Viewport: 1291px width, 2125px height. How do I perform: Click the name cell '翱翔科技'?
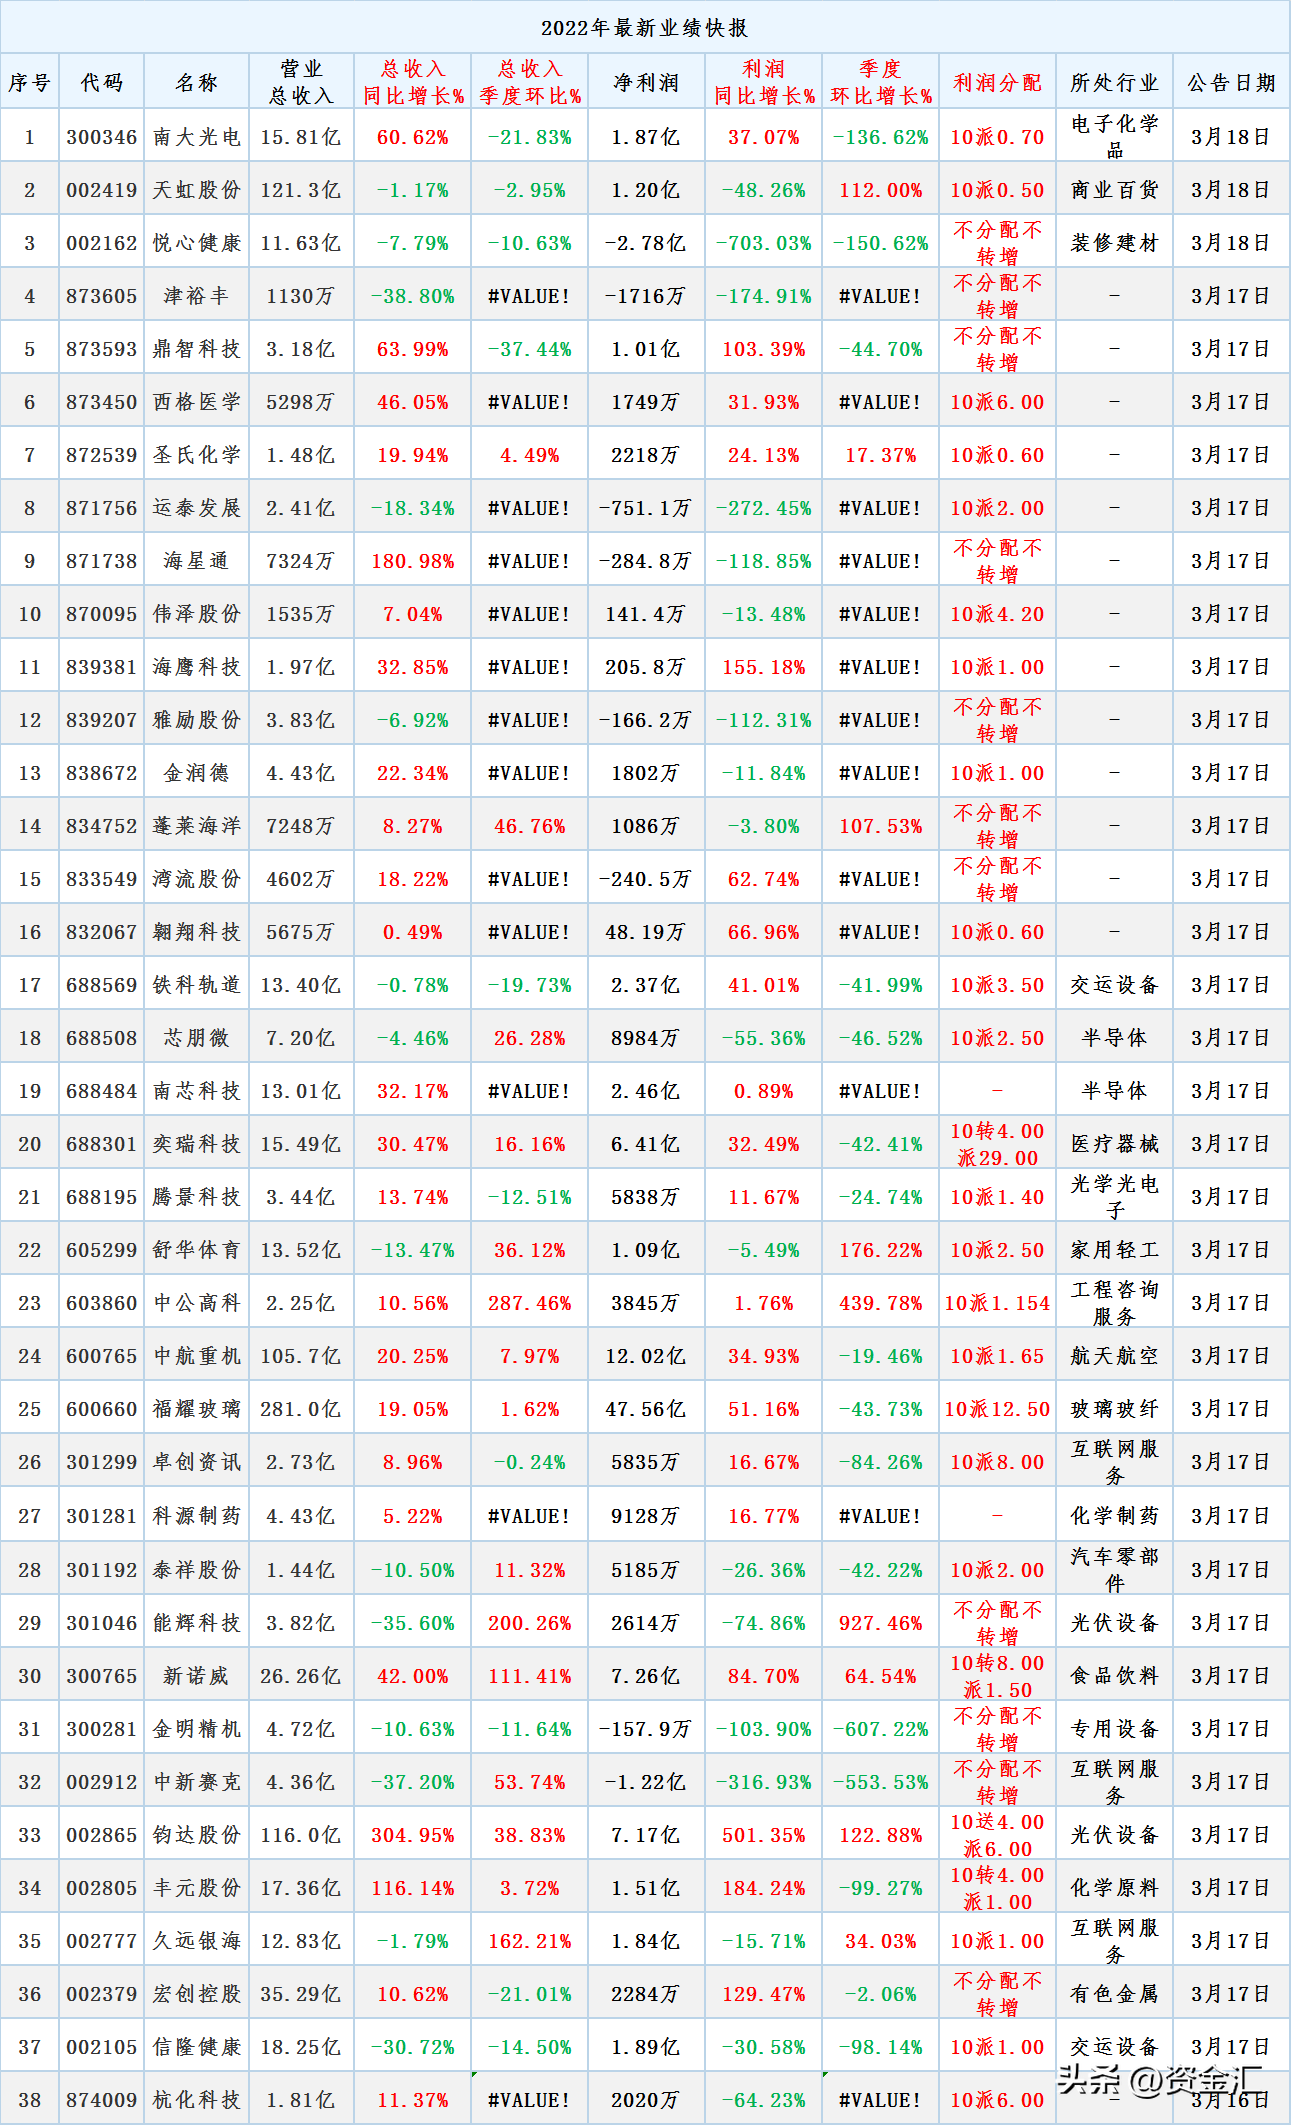coord(197,932)
